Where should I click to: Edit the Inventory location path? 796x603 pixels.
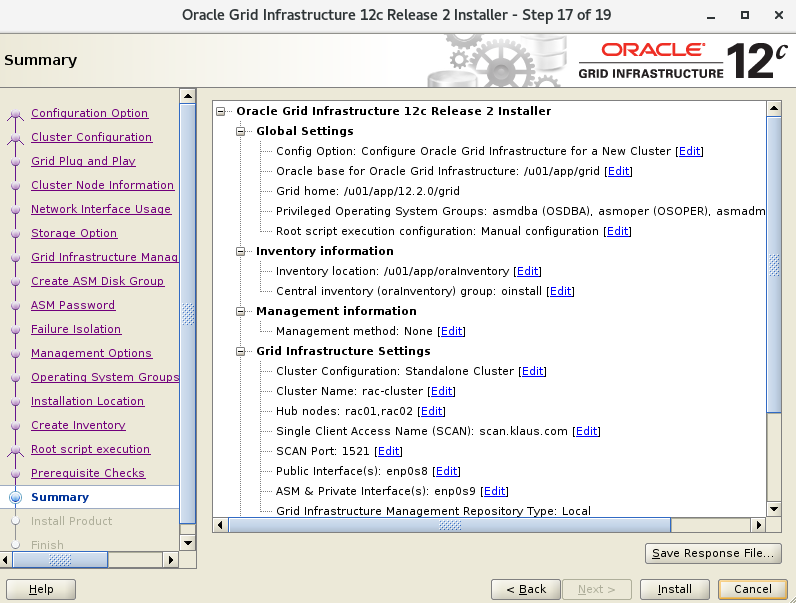(527, 271)
